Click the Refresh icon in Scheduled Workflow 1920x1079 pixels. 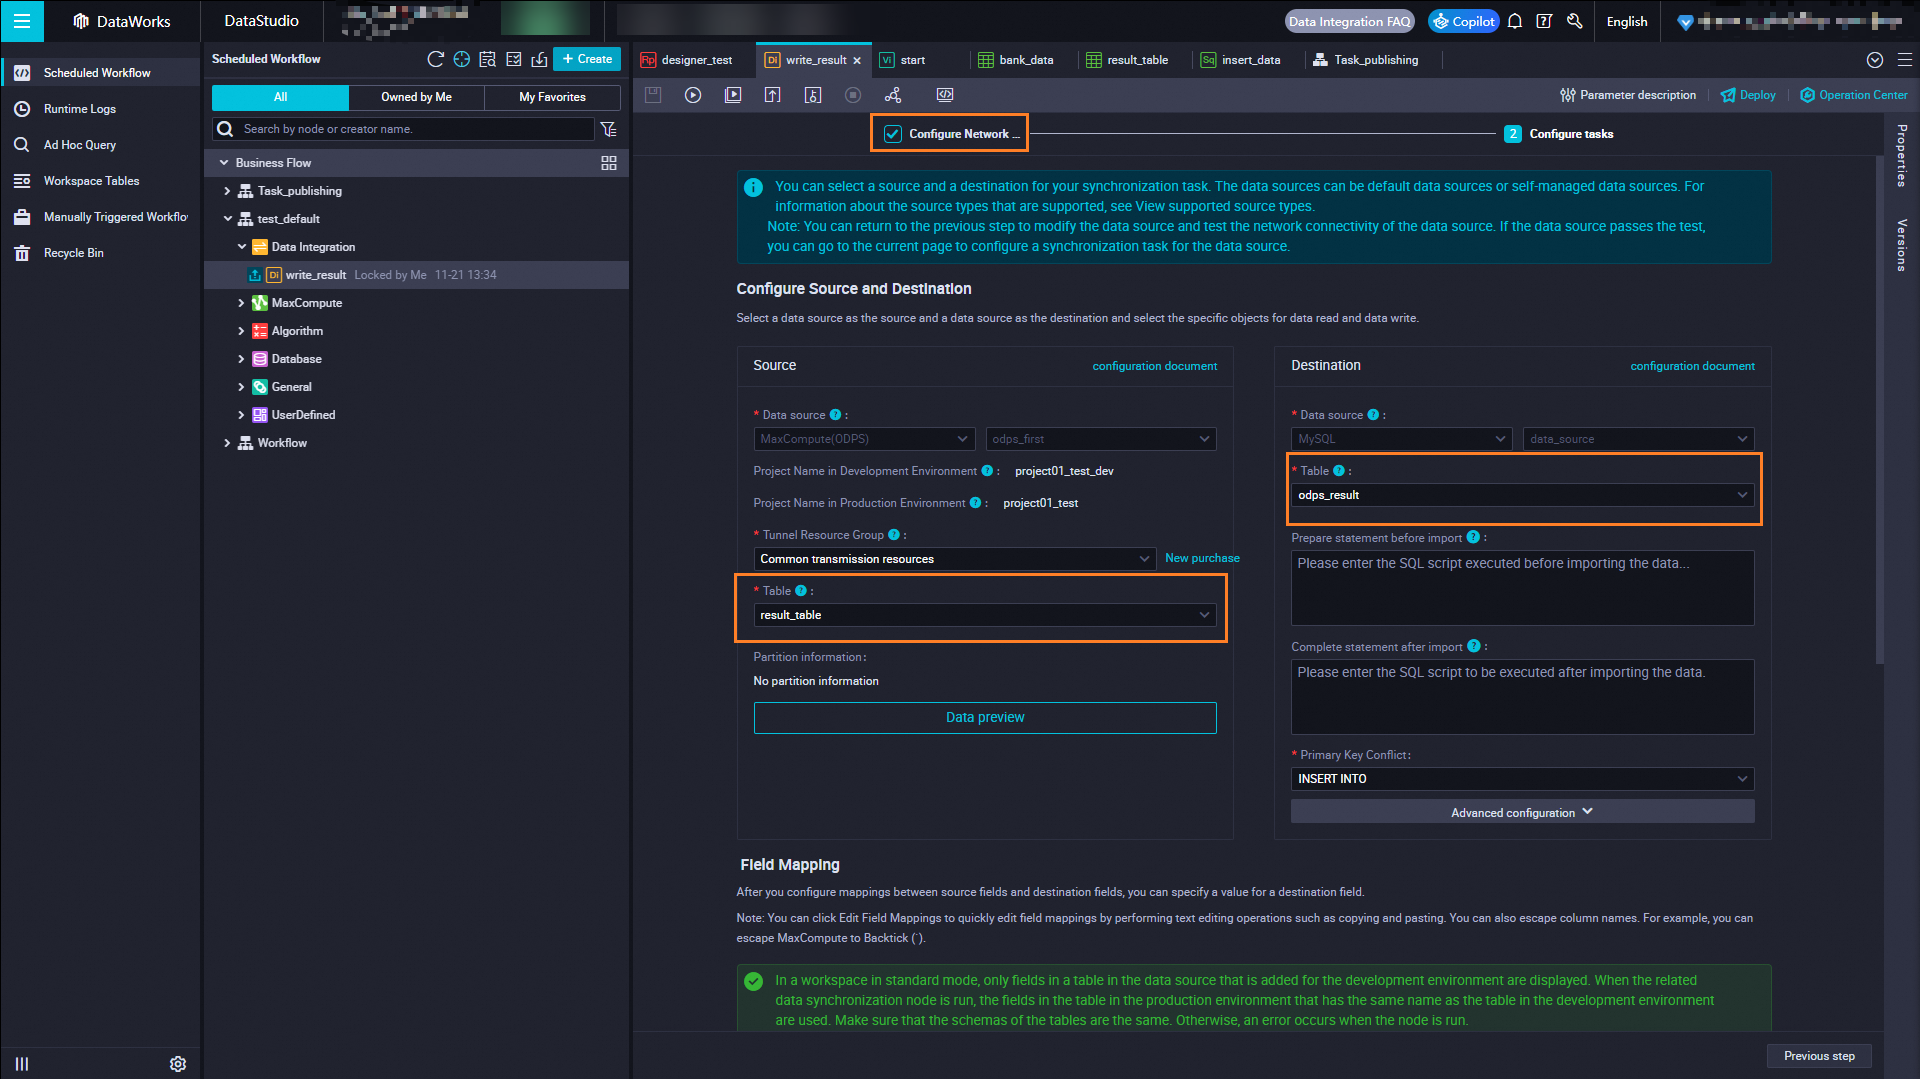pyautogui.click(x=435, y=59)
